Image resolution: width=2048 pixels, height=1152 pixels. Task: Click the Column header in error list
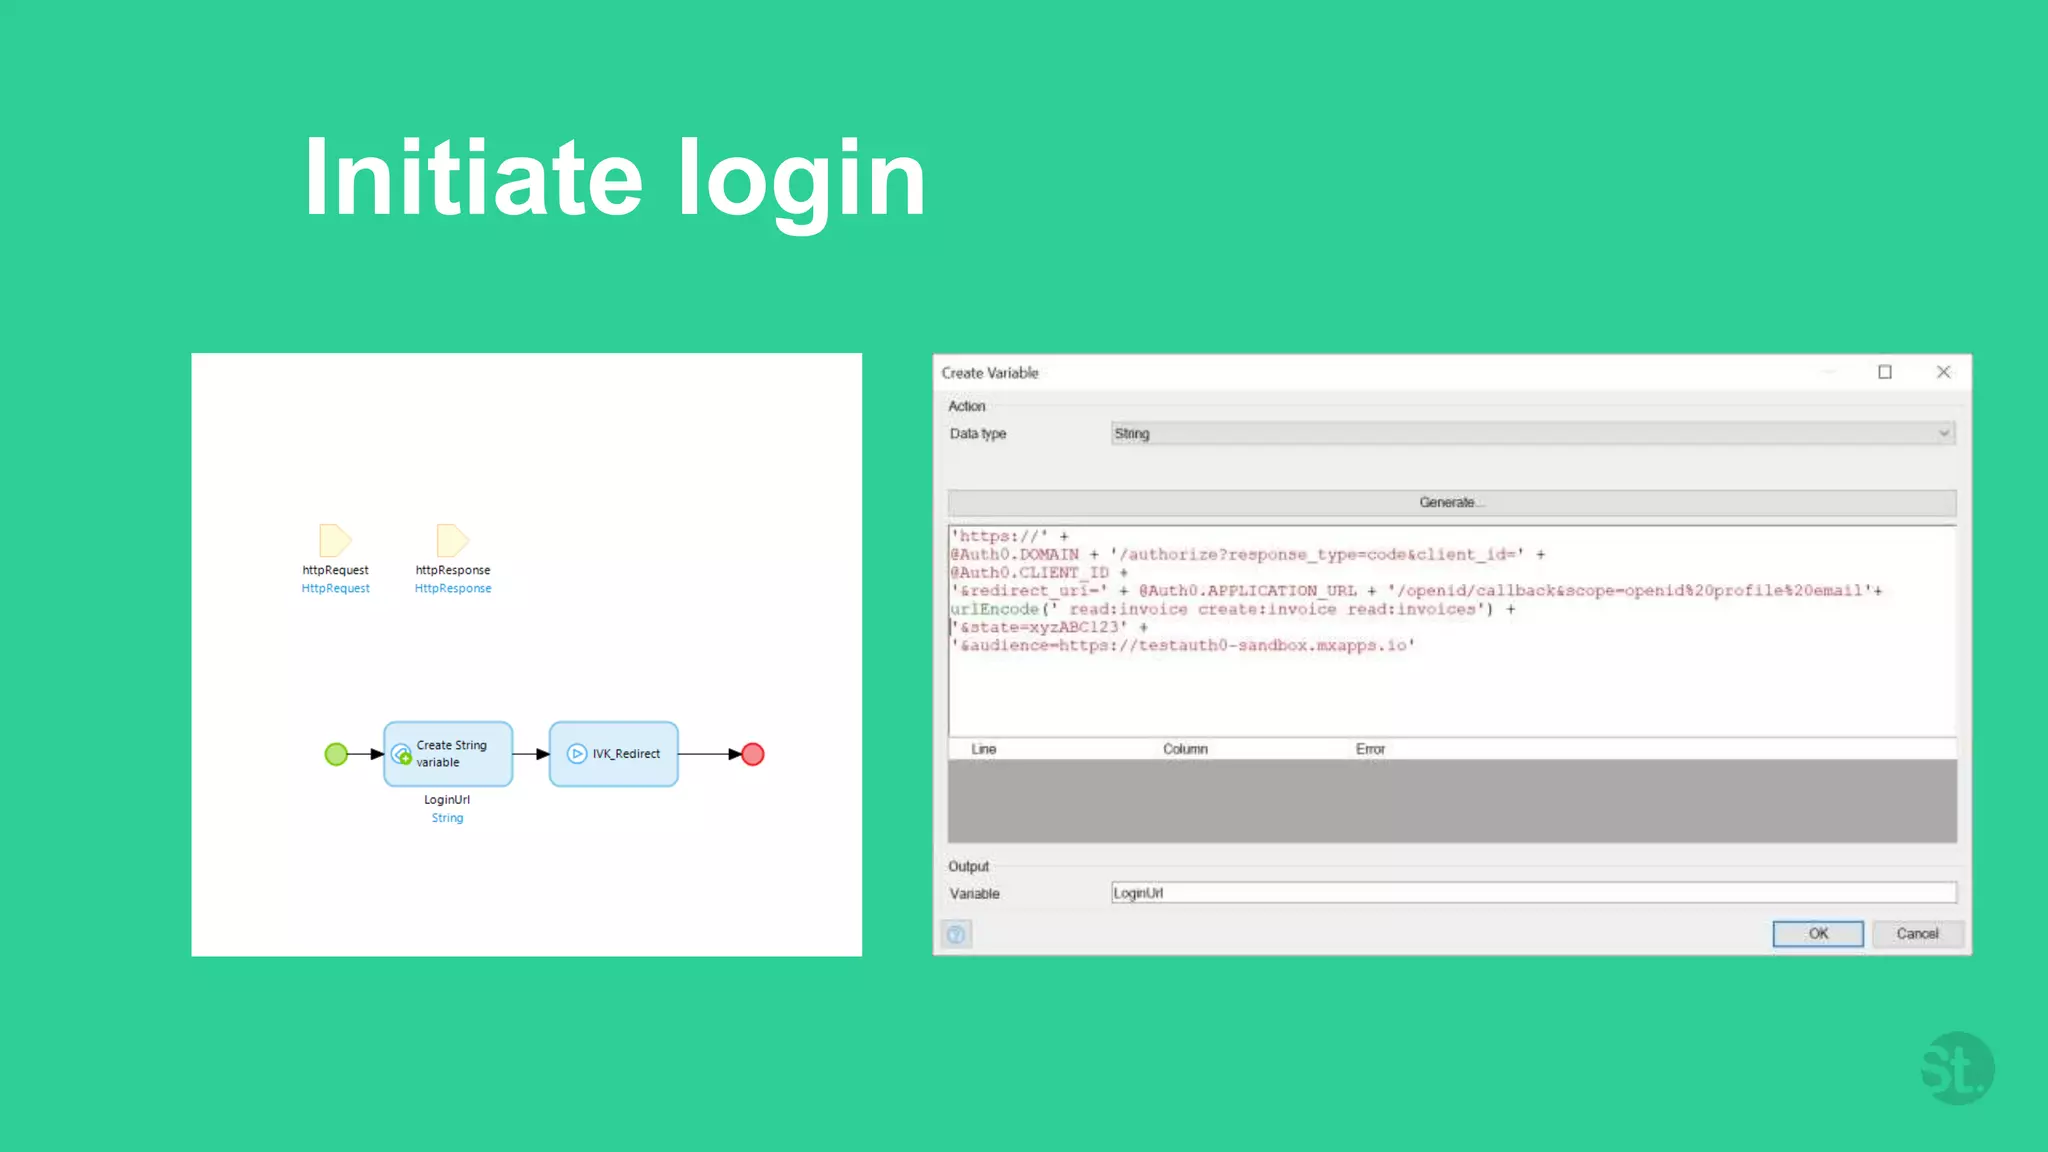(x=1185, y=749)
